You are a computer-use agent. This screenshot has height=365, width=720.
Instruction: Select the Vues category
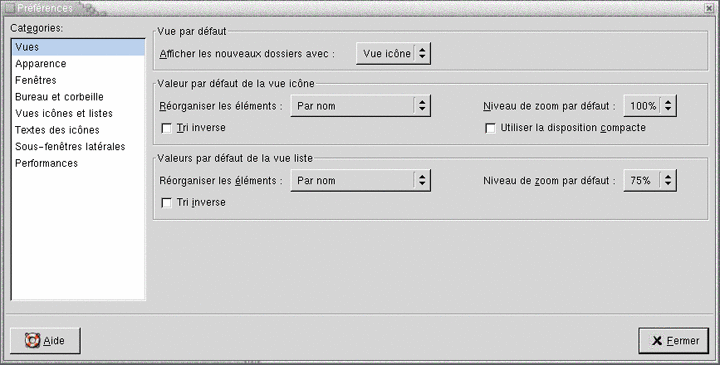tap(78, 47)
